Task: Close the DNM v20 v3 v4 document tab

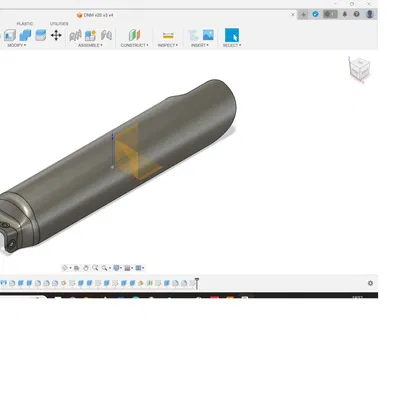Action: point(293,14)
